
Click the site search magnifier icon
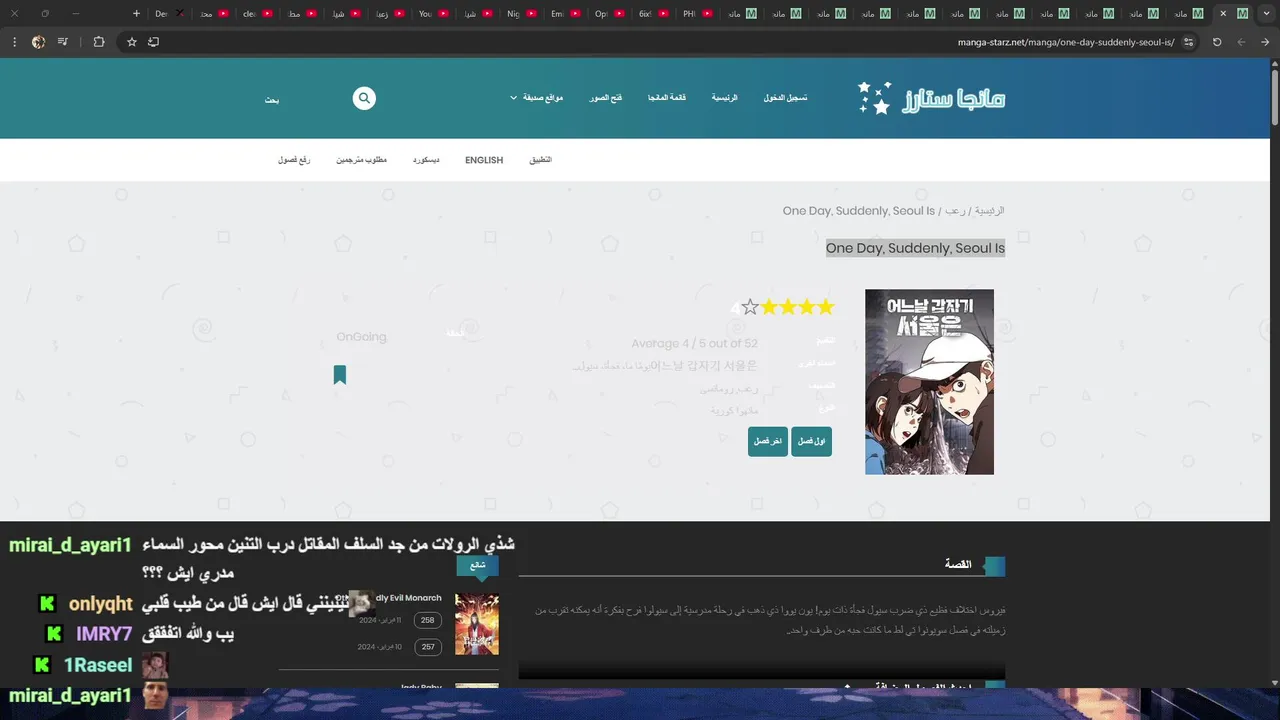tap(364, 98)
